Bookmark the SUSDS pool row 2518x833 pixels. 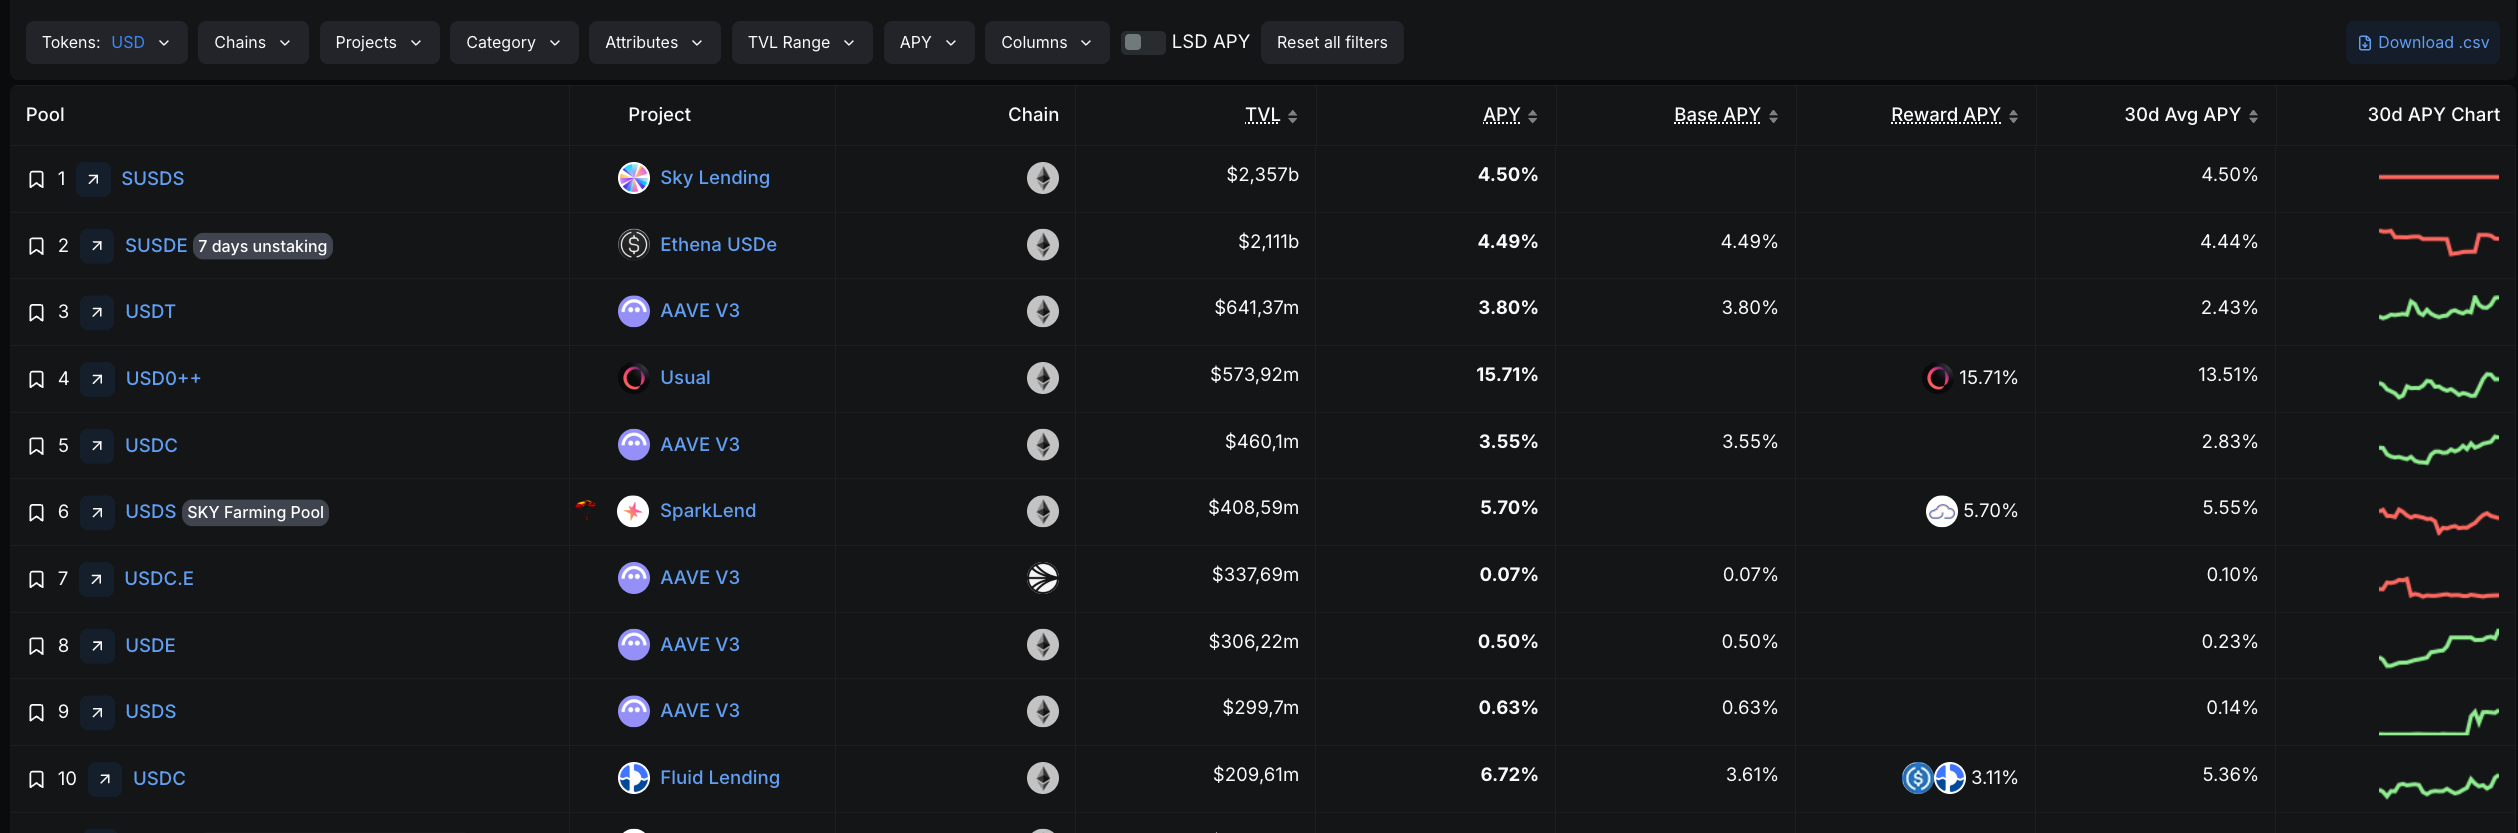(36, 179)
